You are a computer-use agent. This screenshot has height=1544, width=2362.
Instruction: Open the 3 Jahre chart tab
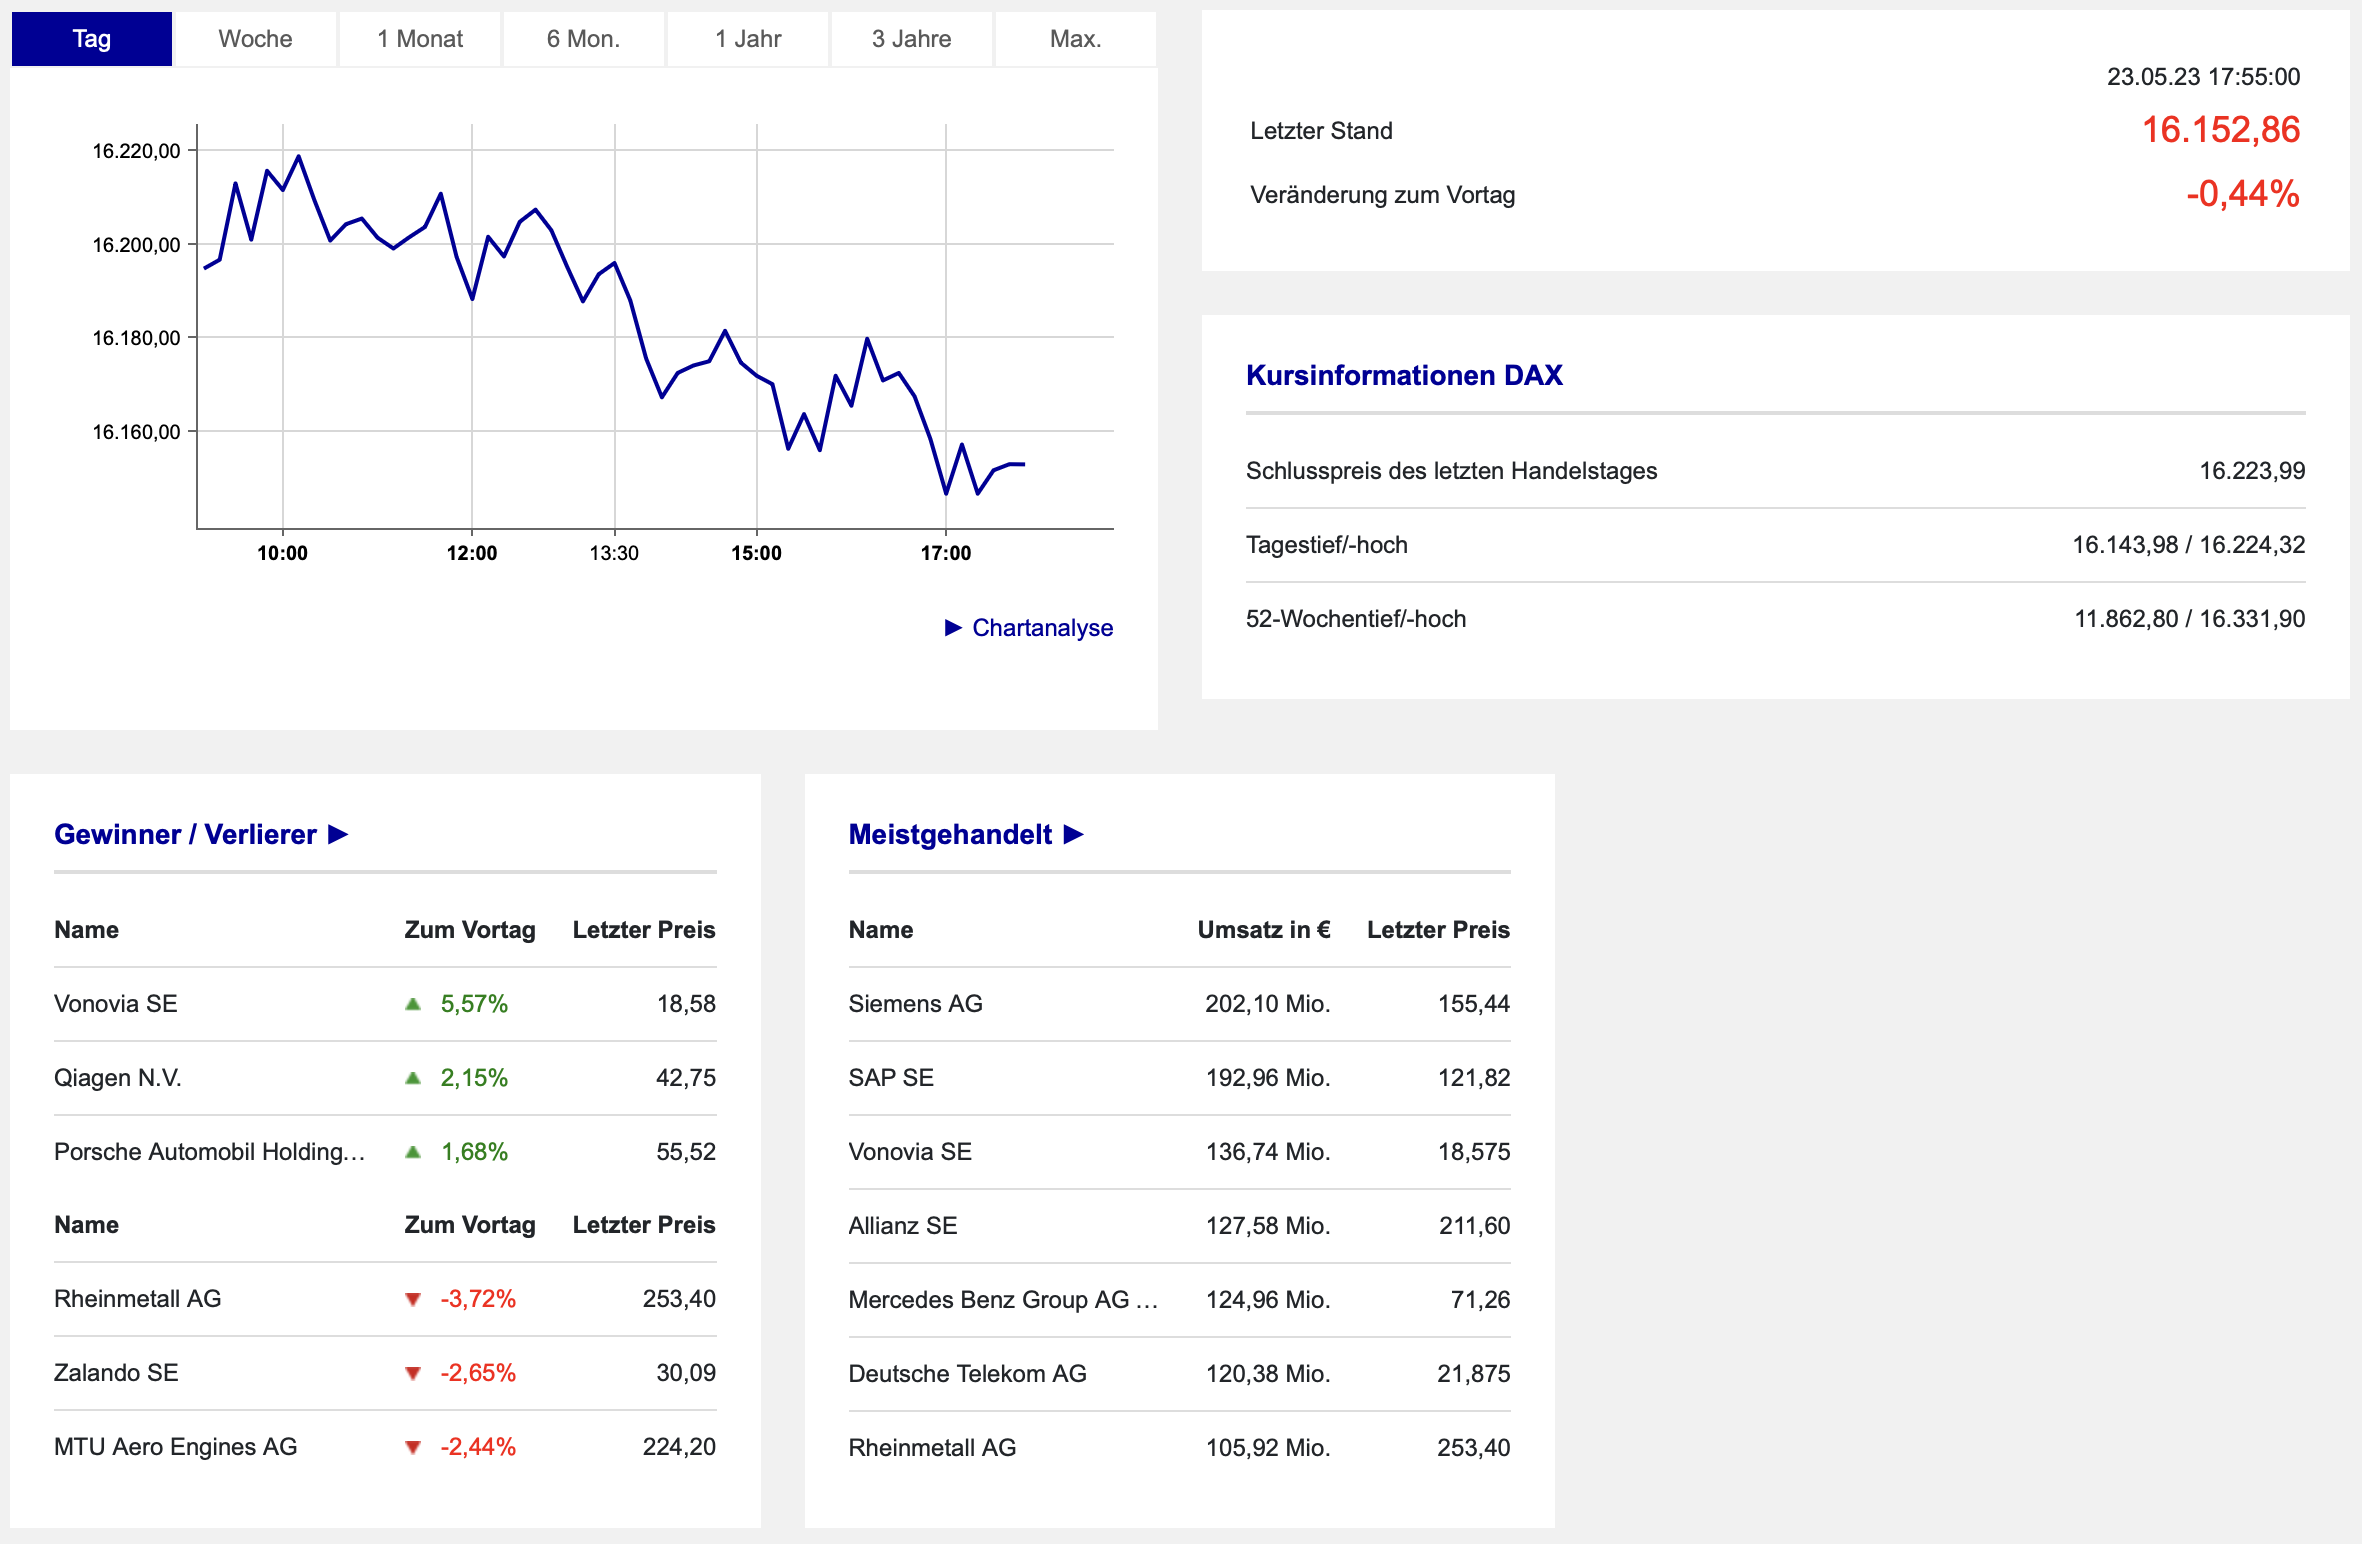pyautogui.click(x=912, y=39)
